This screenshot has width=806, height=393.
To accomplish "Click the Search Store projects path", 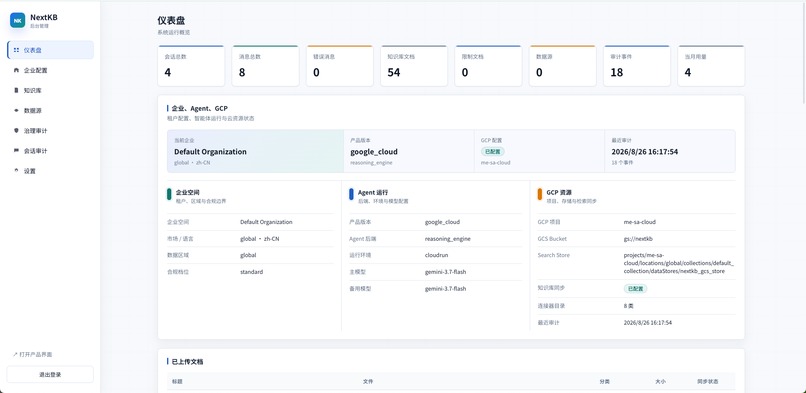I will (x=679, y=263).
